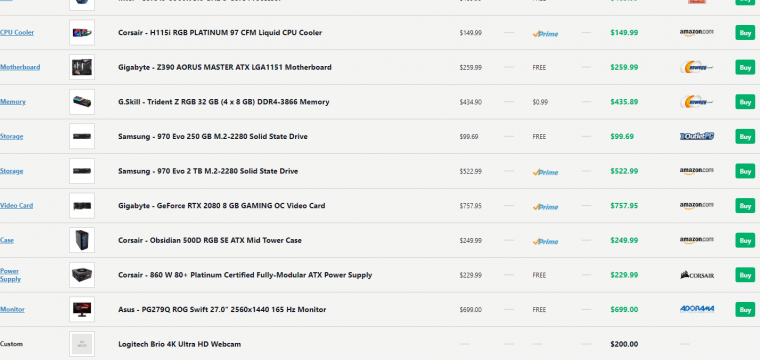760x360 pixels.
Task: Click the OutletPC logo on Samsung 250 GB row
Action: 697,137
